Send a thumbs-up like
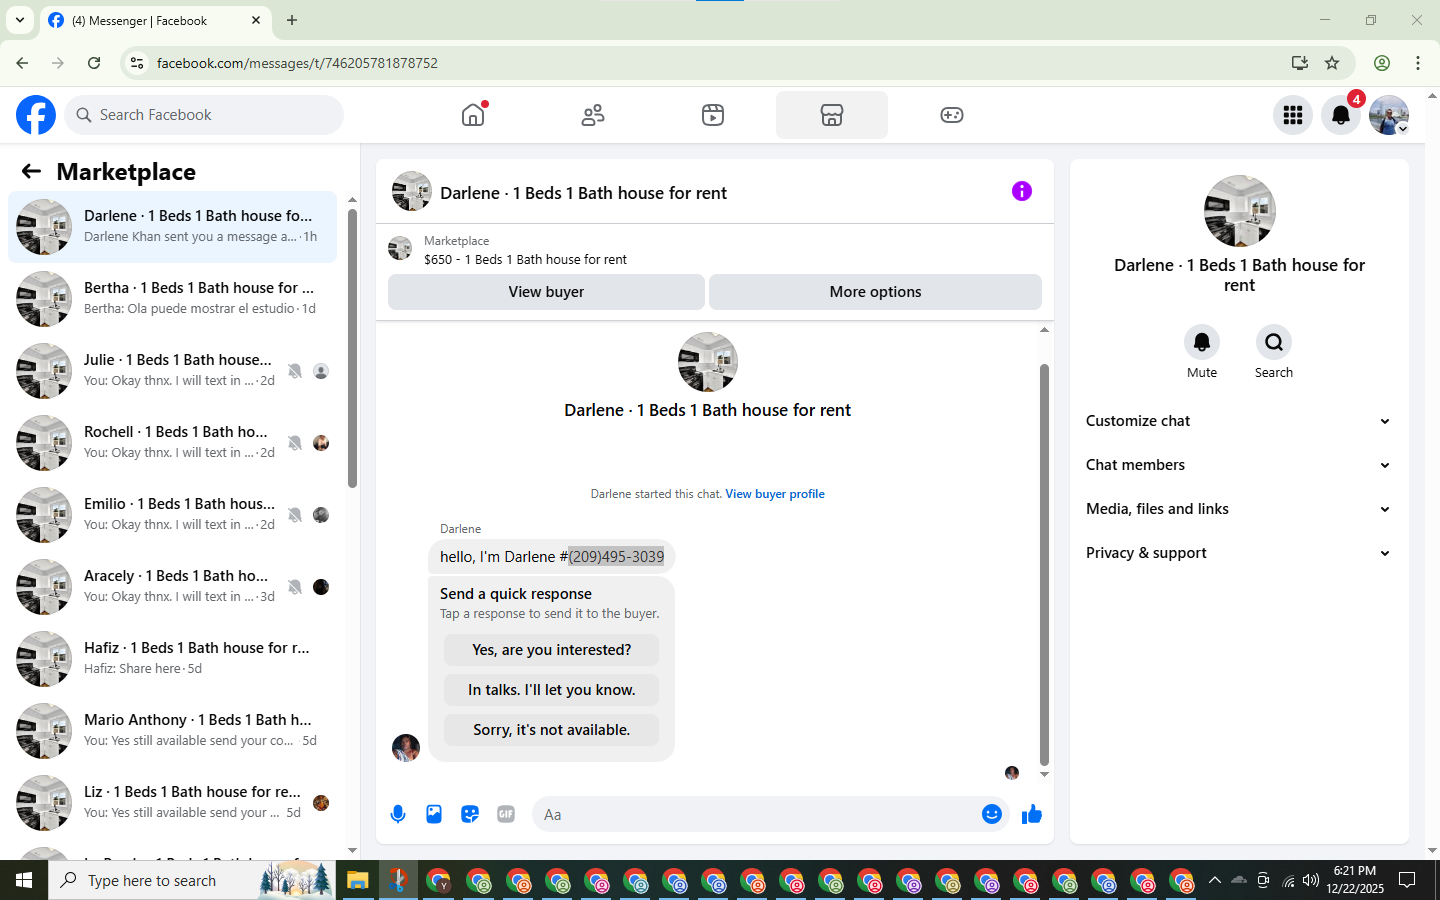This screenshot has width=1440, height=900. click(x=1032, y=814)
